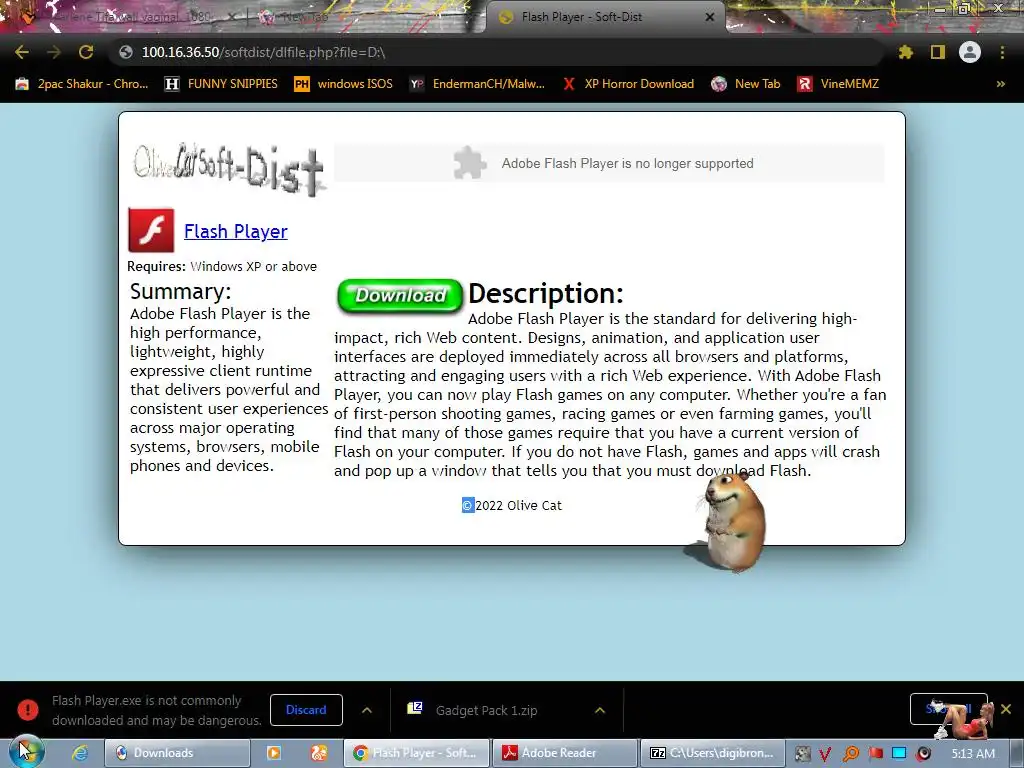Open Chrome's three-dot menu
1024x768 pixels.
[x=1002, y=52]
